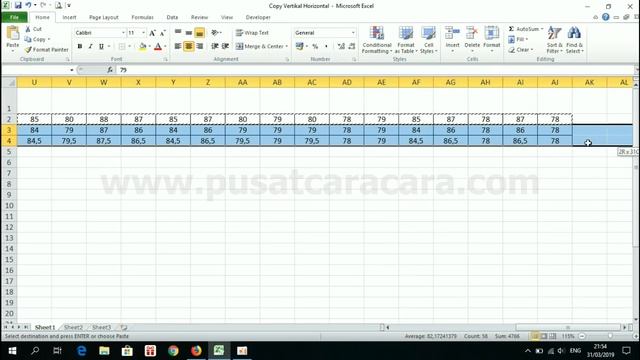Click the Decrease Font Size icon
Viewport: 640px width, 360px height.
pos(162,33)
